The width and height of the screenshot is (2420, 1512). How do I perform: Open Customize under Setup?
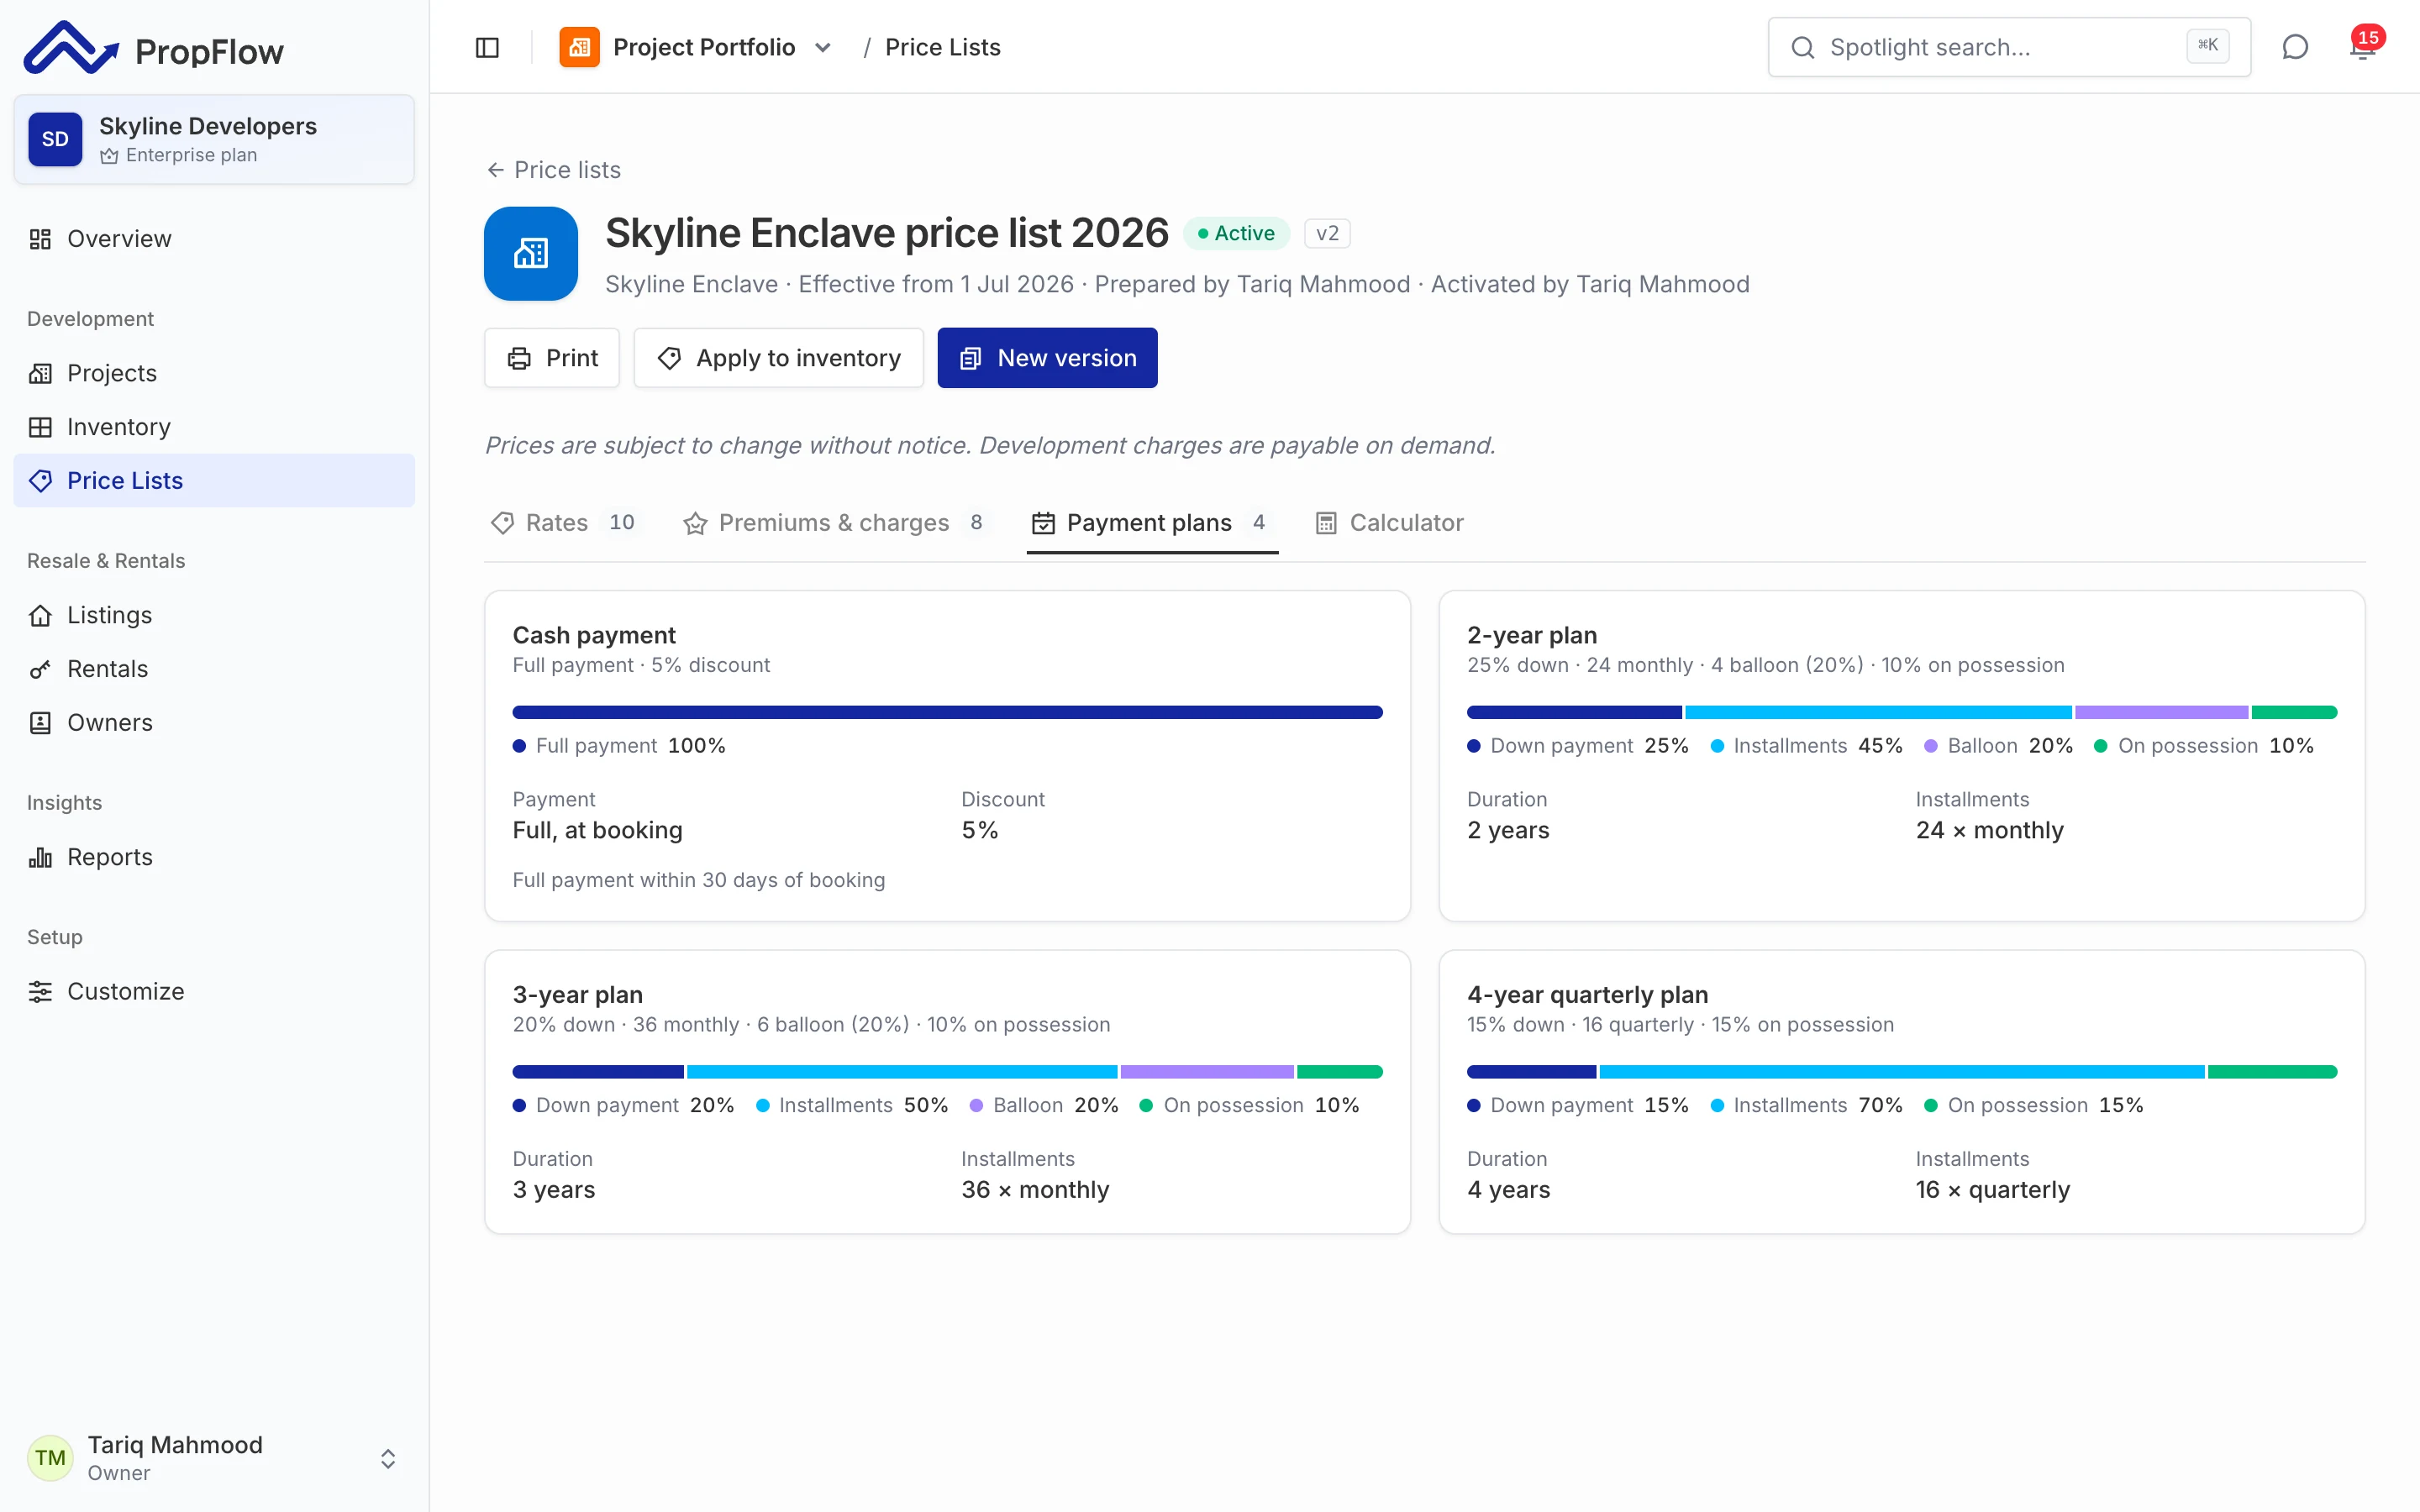coord(214,991)
